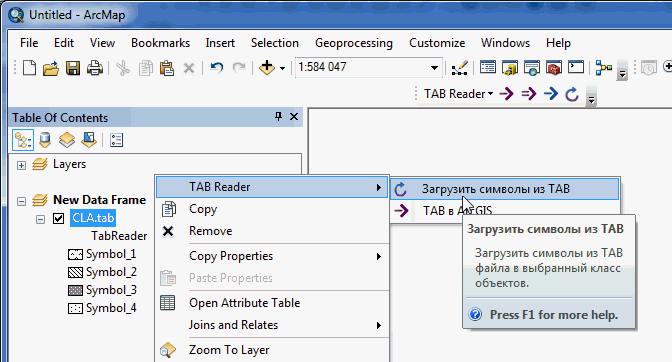Viewport: 672px width, 362px height.
Task: Expand the Copy Properties submenu arrow
Action: pyautogui.click(x=378, y=256)
